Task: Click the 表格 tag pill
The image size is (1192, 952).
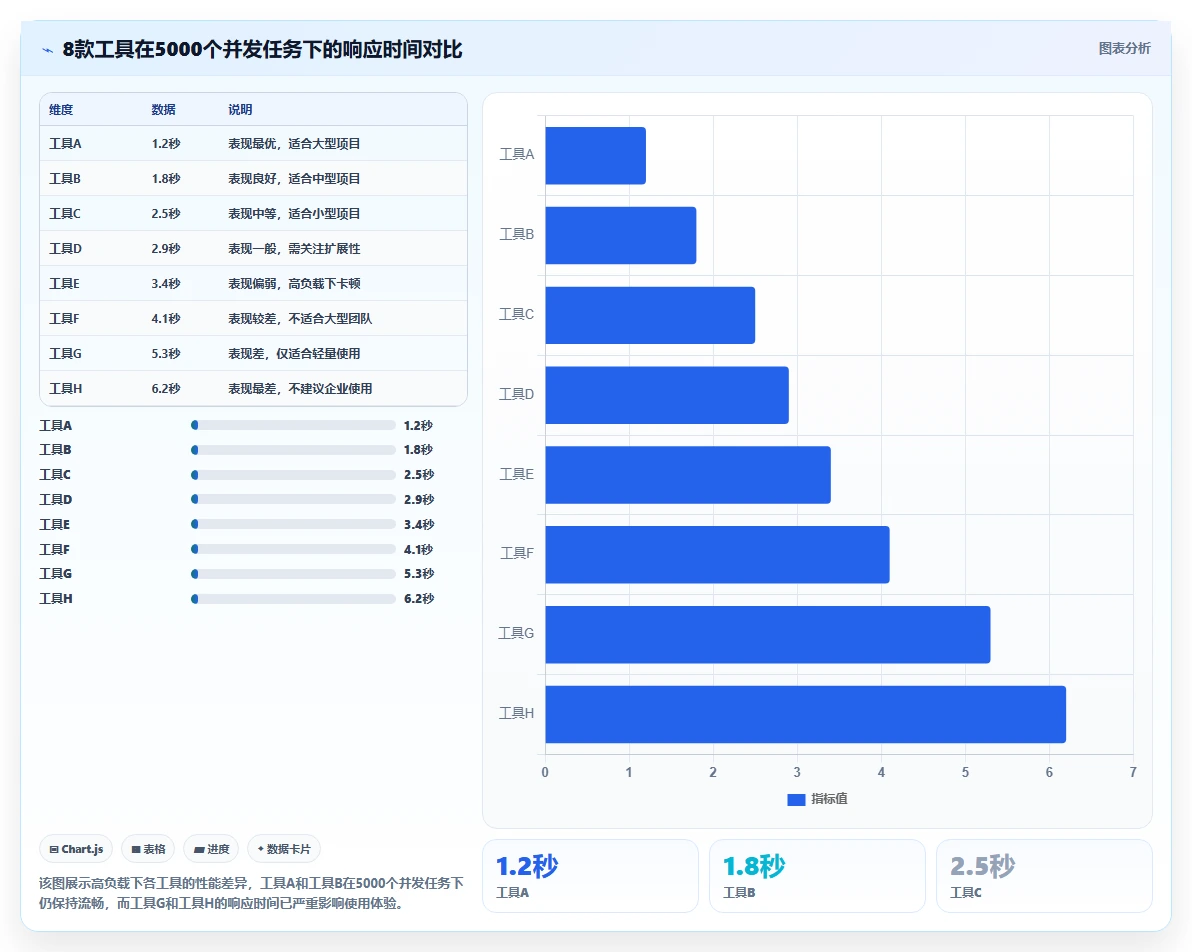Action: (148, 849)
